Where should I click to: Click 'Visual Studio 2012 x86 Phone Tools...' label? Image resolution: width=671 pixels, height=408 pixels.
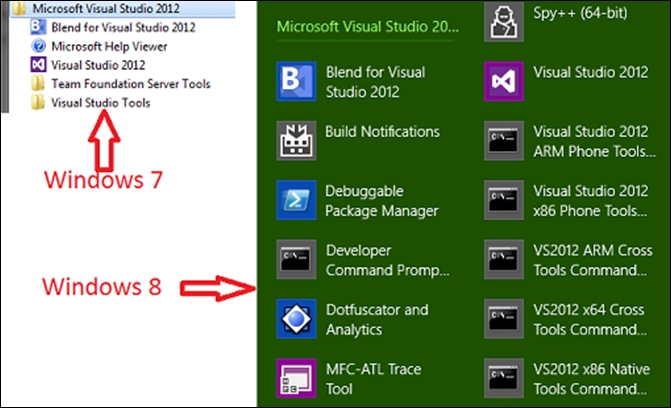[591, 201]
